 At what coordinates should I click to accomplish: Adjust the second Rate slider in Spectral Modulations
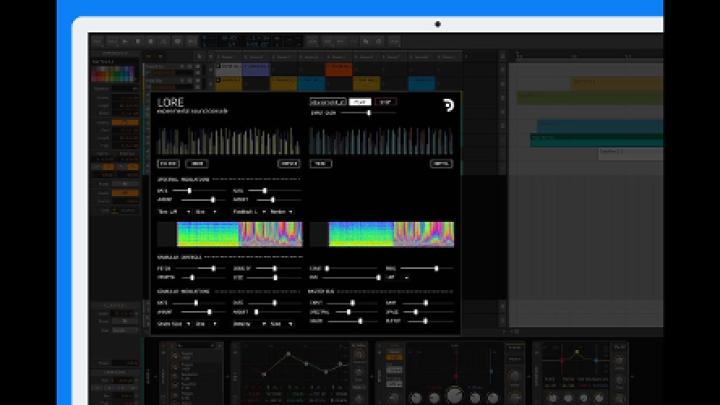pyautogui.click(x=275, y=191)
